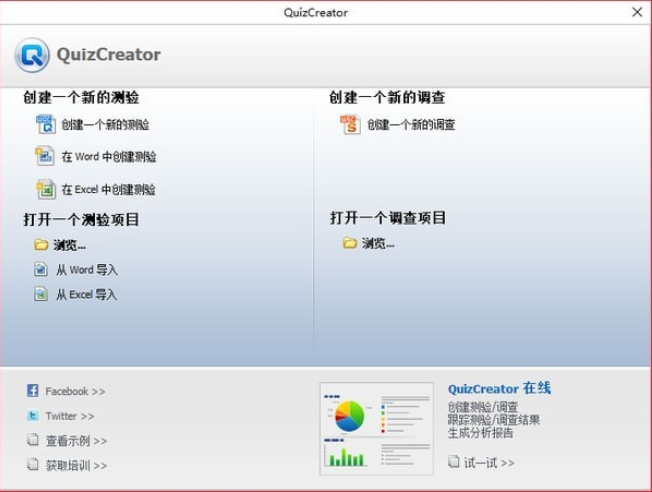
Task: Close the QuizCreator window
Action: pos(637,12)
